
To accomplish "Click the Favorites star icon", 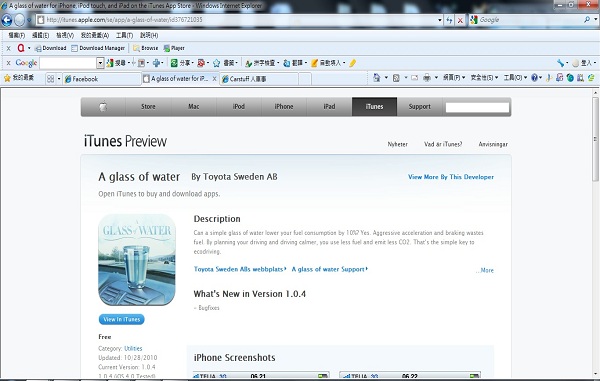I will 7,78.
